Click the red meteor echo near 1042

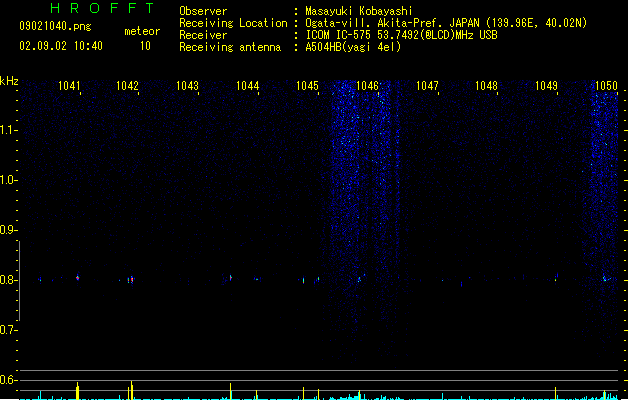coord(131,280)
